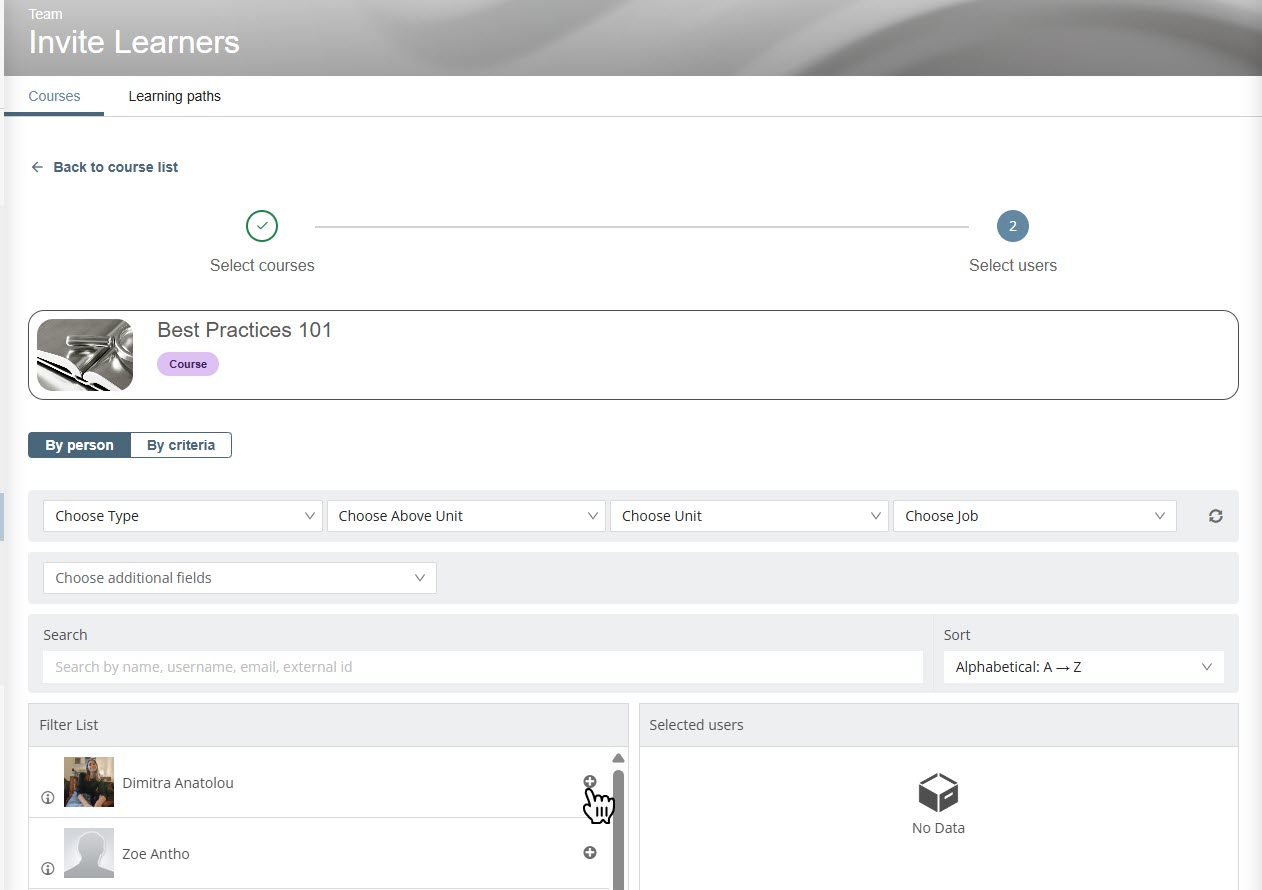
Task: Switch to the Learning paths tab
Action: point(174,97)
